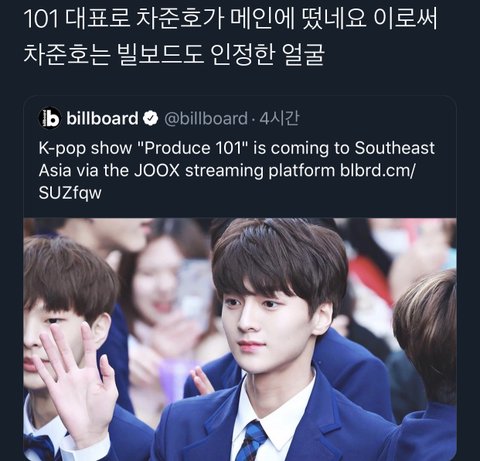The image size is (480, 461).
Task: Click the verified badge beside billboard
Action: tap(151, 118)
